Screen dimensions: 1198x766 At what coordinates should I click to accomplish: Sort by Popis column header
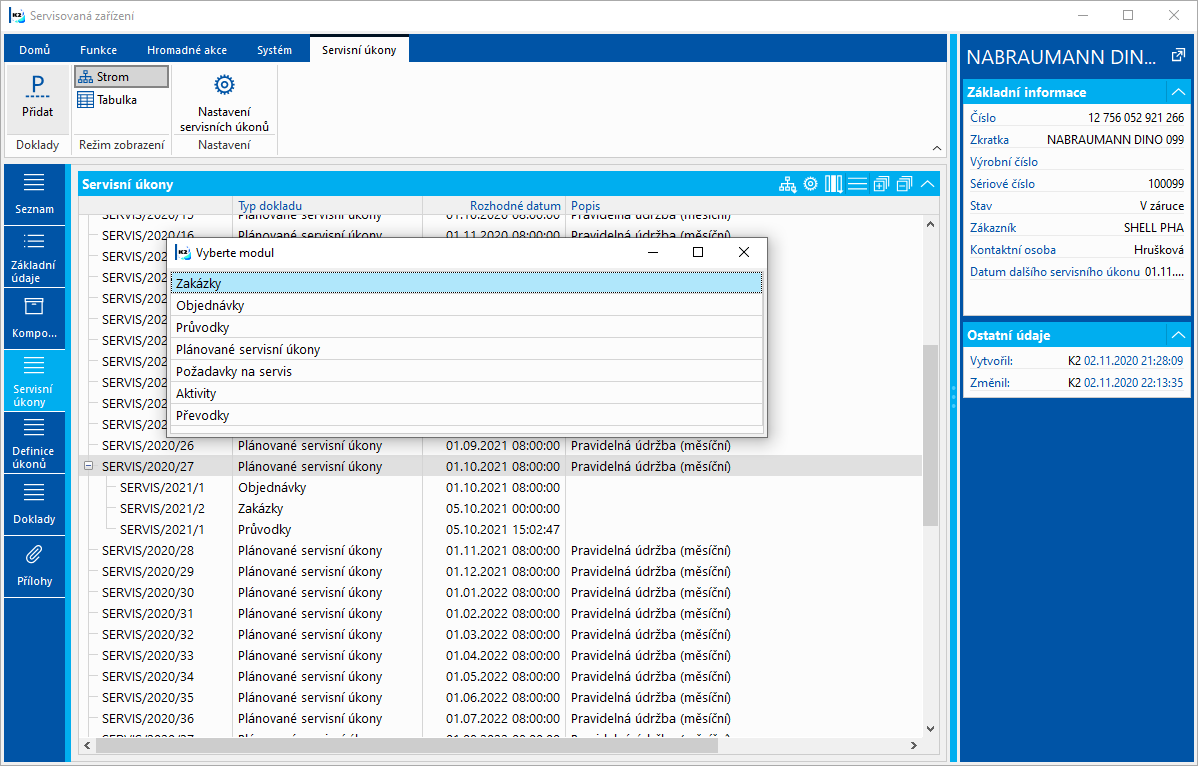click(x=743, y=205)
